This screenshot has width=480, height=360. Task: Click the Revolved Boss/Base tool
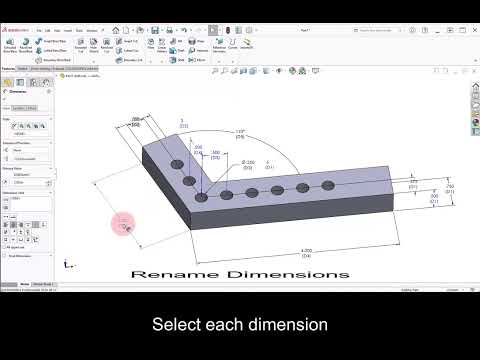[x=25, y=45]
